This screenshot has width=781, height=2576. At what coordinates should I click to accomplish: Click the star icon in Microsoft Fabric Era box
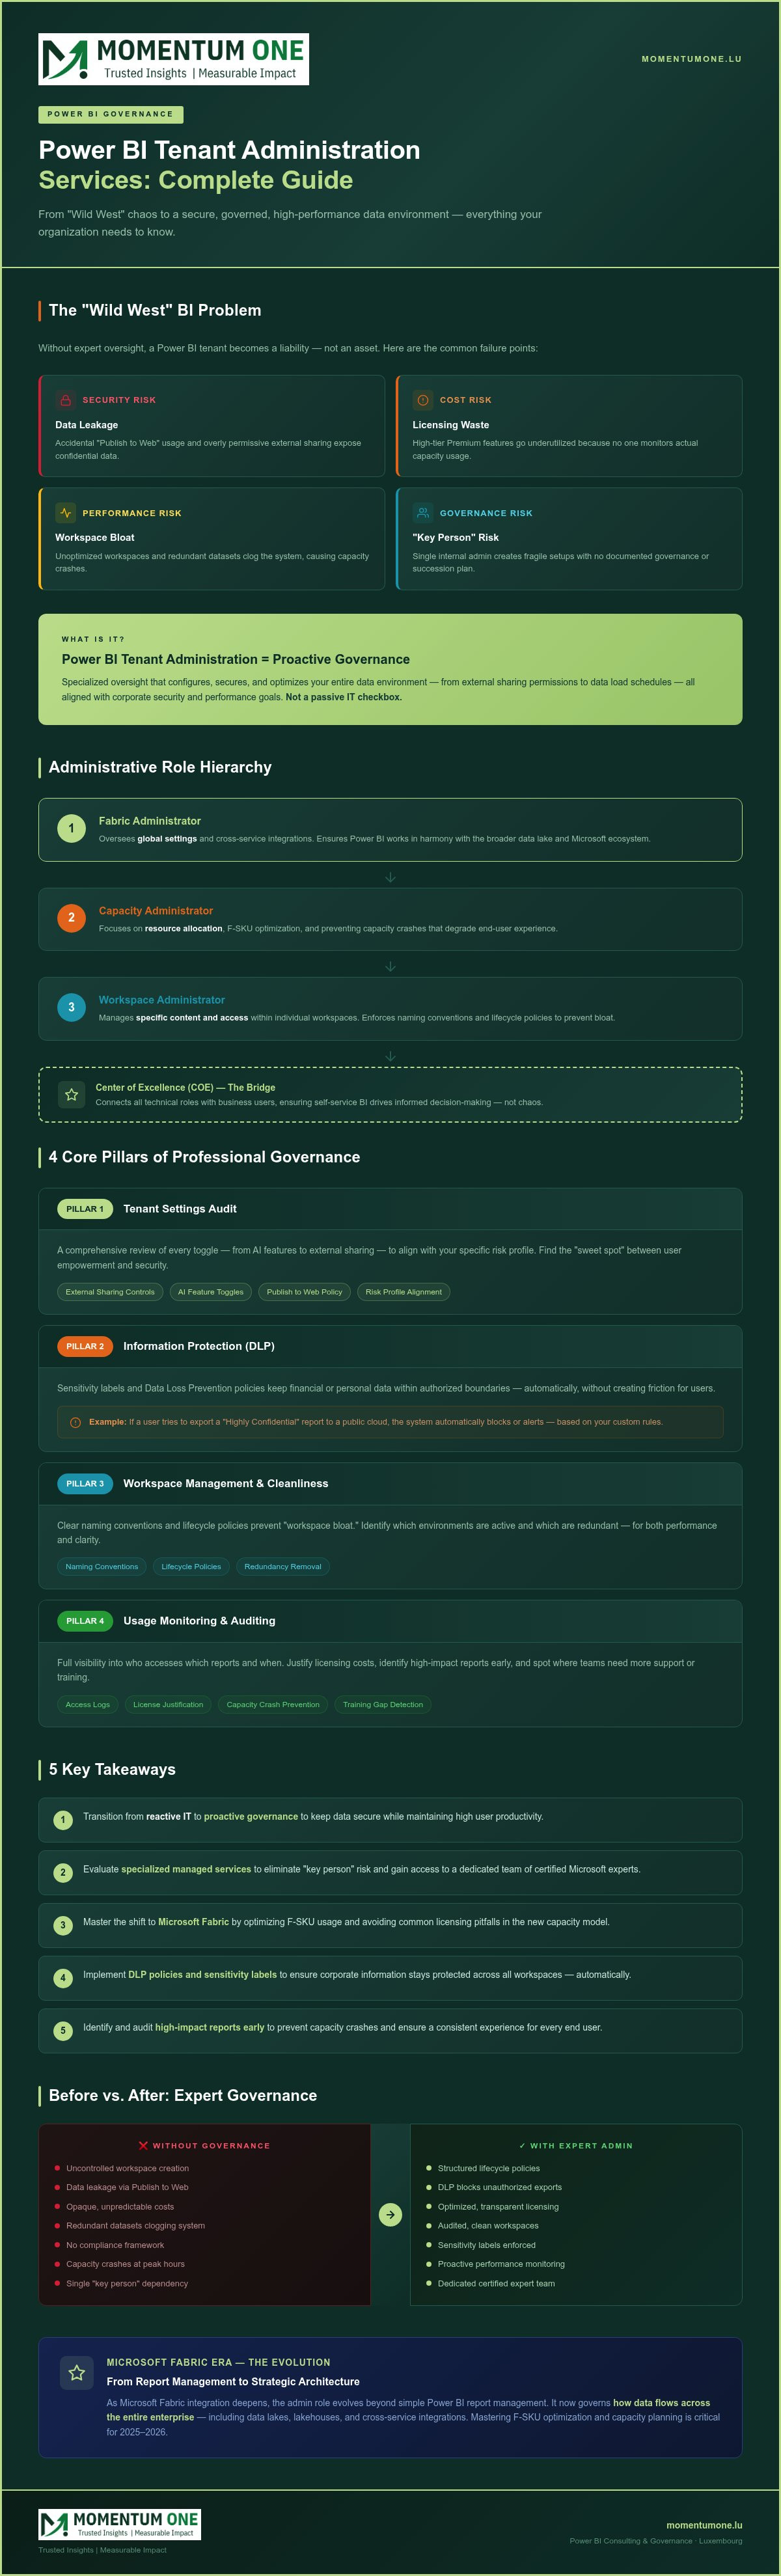point(77,2372)
